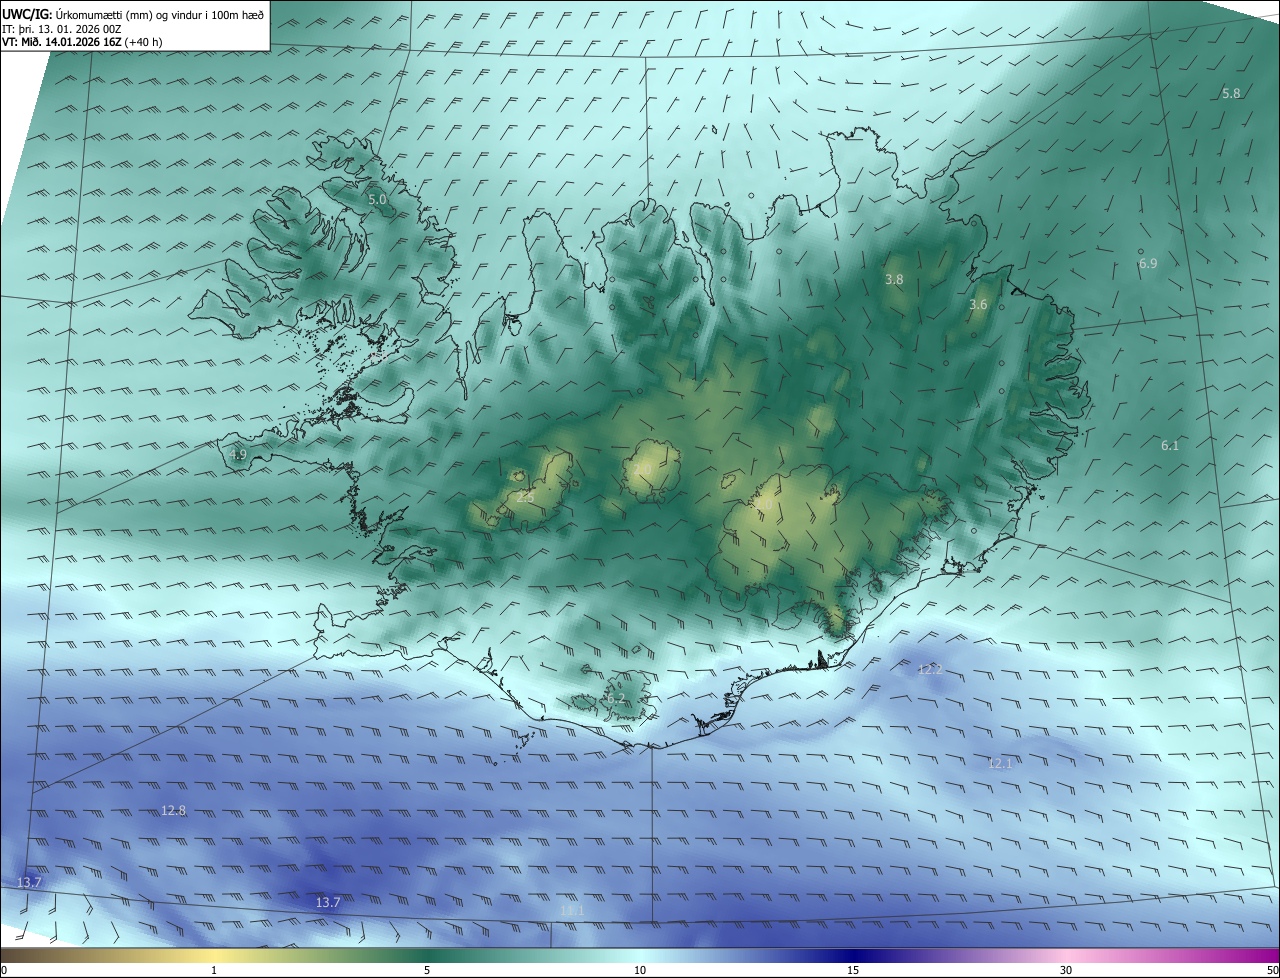The height and width of the screenshot is (978, 1280).
Task: Click the colorbar tick label 10
Action: coord(640,970)
